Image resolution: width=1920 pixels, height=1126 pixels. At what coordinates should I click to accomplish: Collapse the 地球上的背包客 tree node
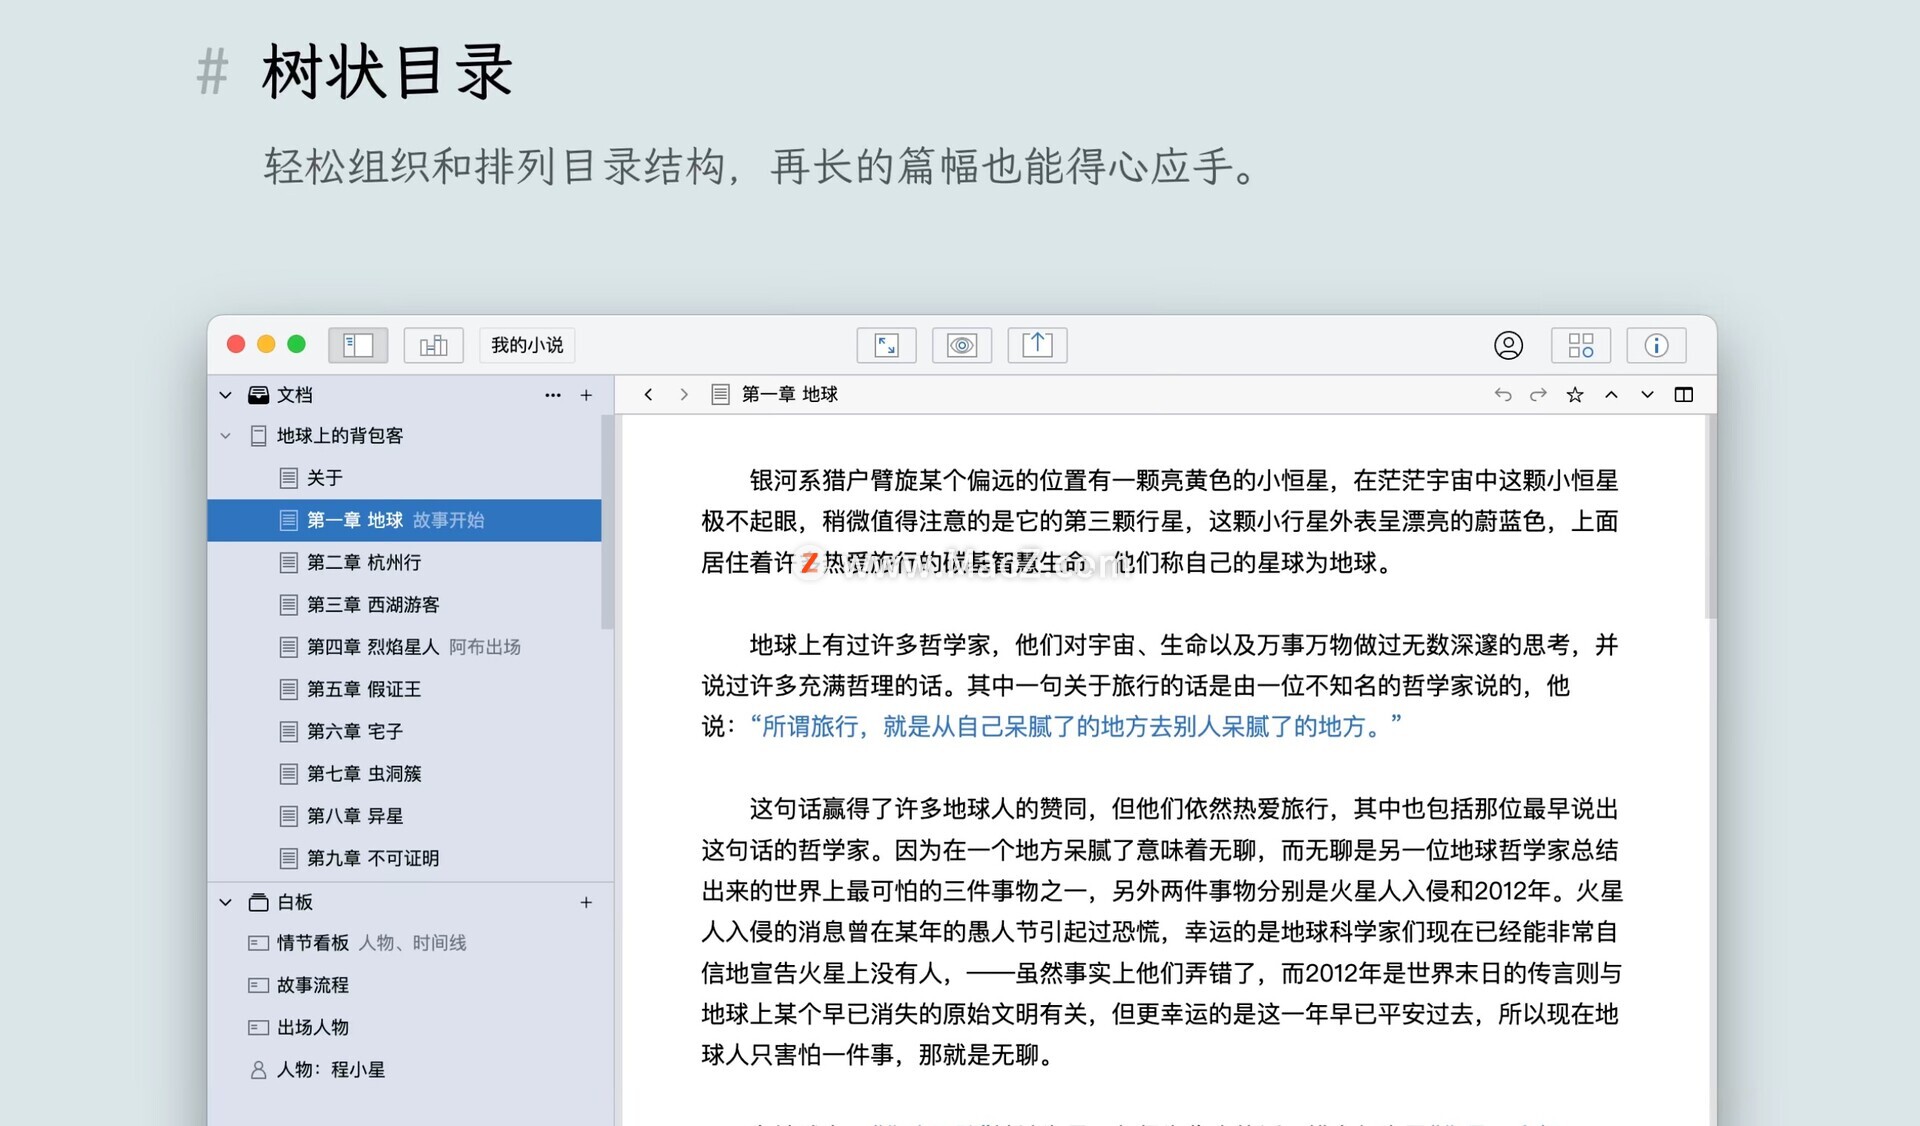pyautogui.click(x=226, y=436)
